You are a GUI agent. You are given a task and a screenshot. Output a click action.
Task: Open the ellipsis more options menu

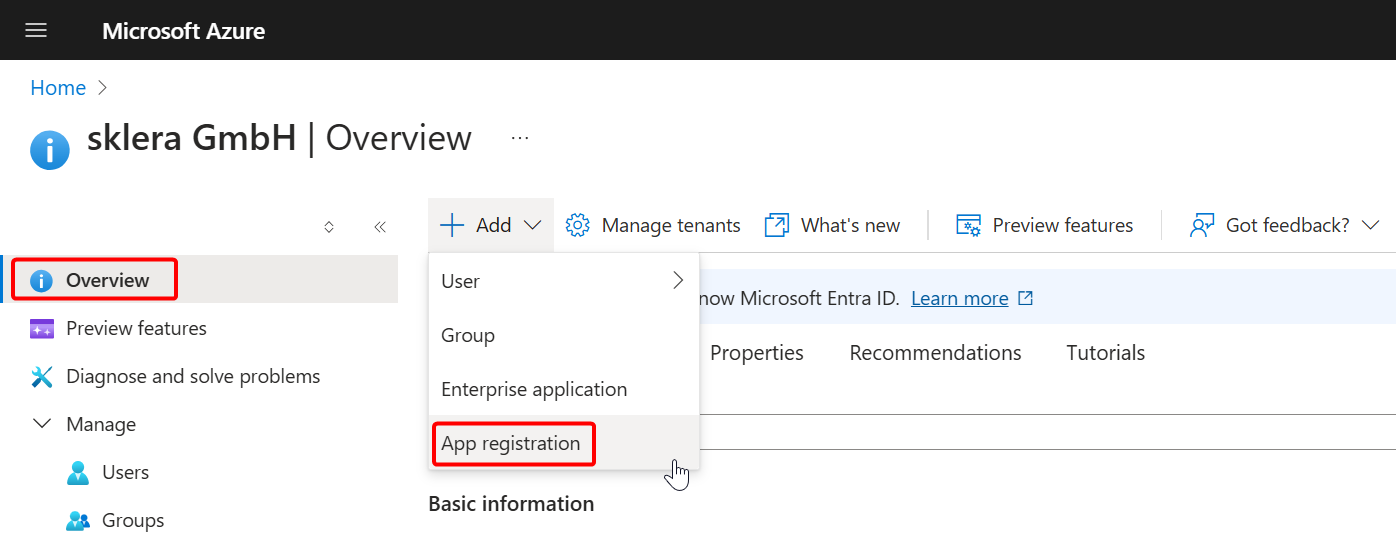pyautogui.click(x=520, y=138)
